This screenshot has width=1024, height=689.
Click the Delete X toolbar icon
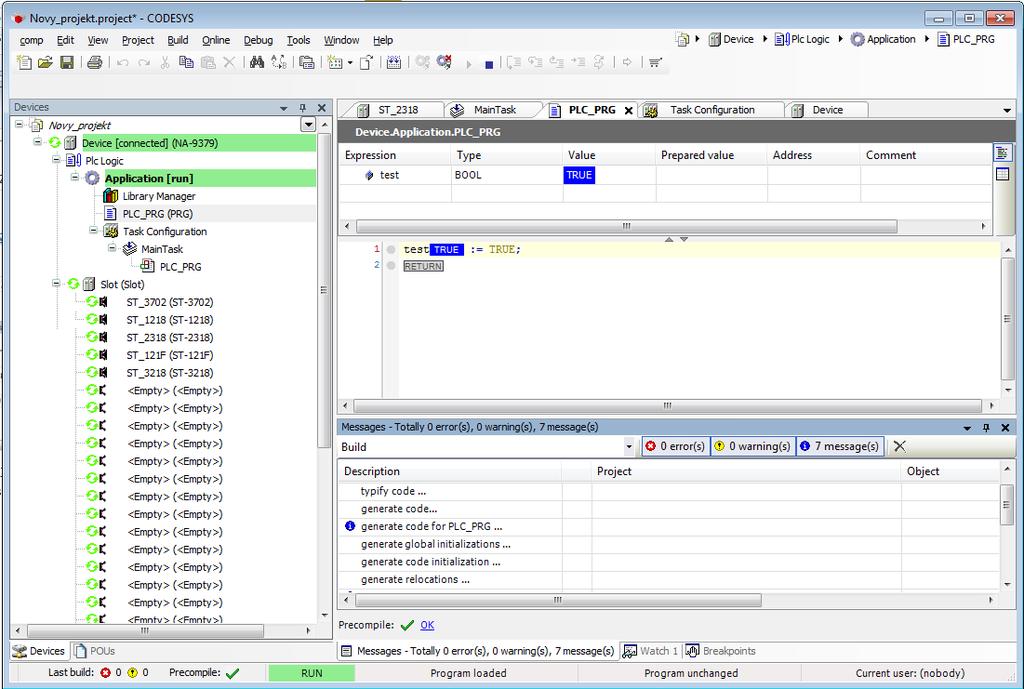229,62
